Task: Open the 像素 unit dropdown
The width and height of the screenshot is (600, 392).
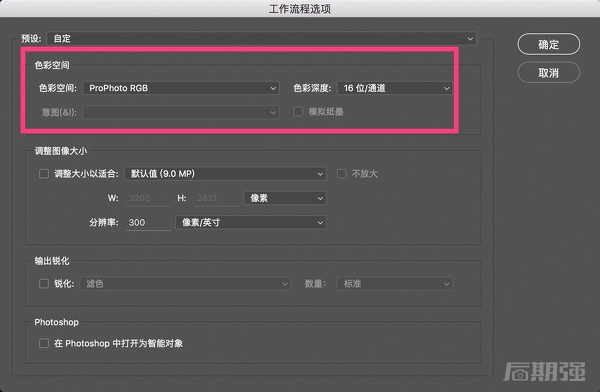Action: pos(285,198)
